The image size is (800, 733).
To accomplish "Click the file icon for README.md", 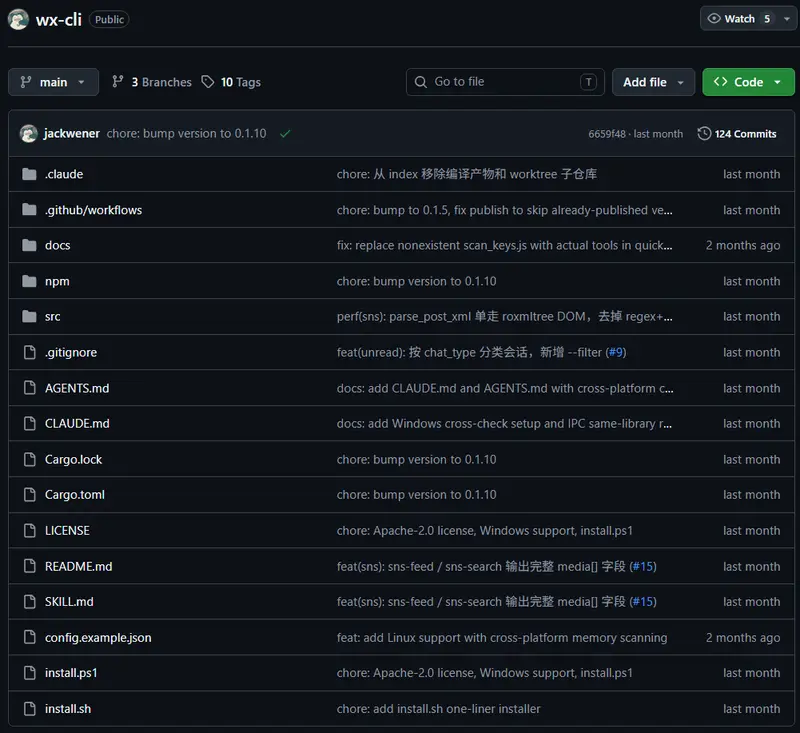I will click(30, 566).
